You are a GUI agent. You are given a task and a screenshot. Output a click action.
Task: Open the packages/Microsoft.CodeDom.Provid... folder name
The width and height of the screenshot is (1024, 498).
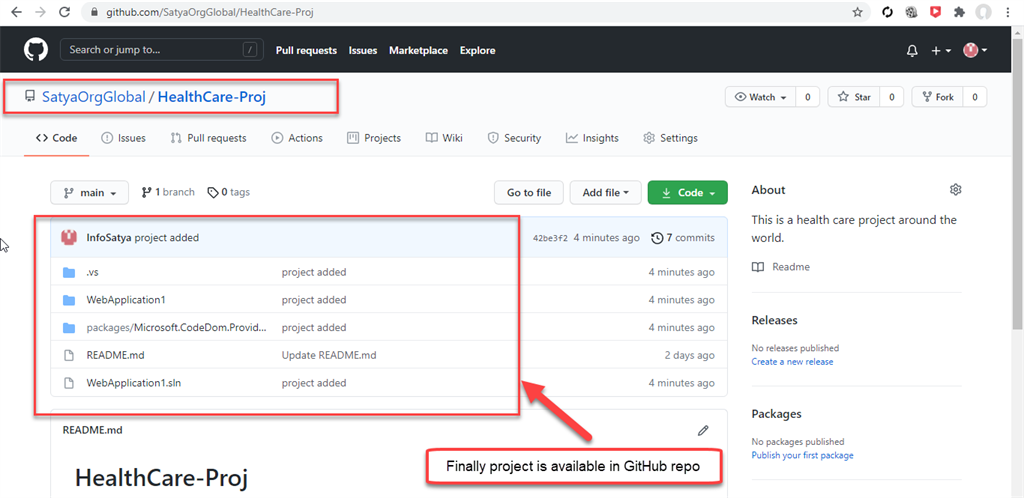point(177,328)
